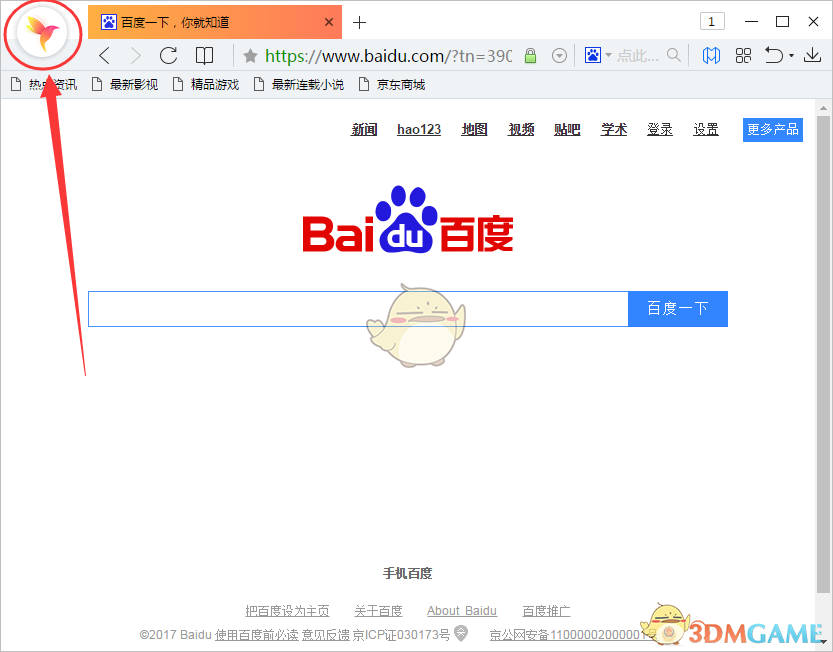
Task: Click the tab counter badge showing 1
Action: 711,20
